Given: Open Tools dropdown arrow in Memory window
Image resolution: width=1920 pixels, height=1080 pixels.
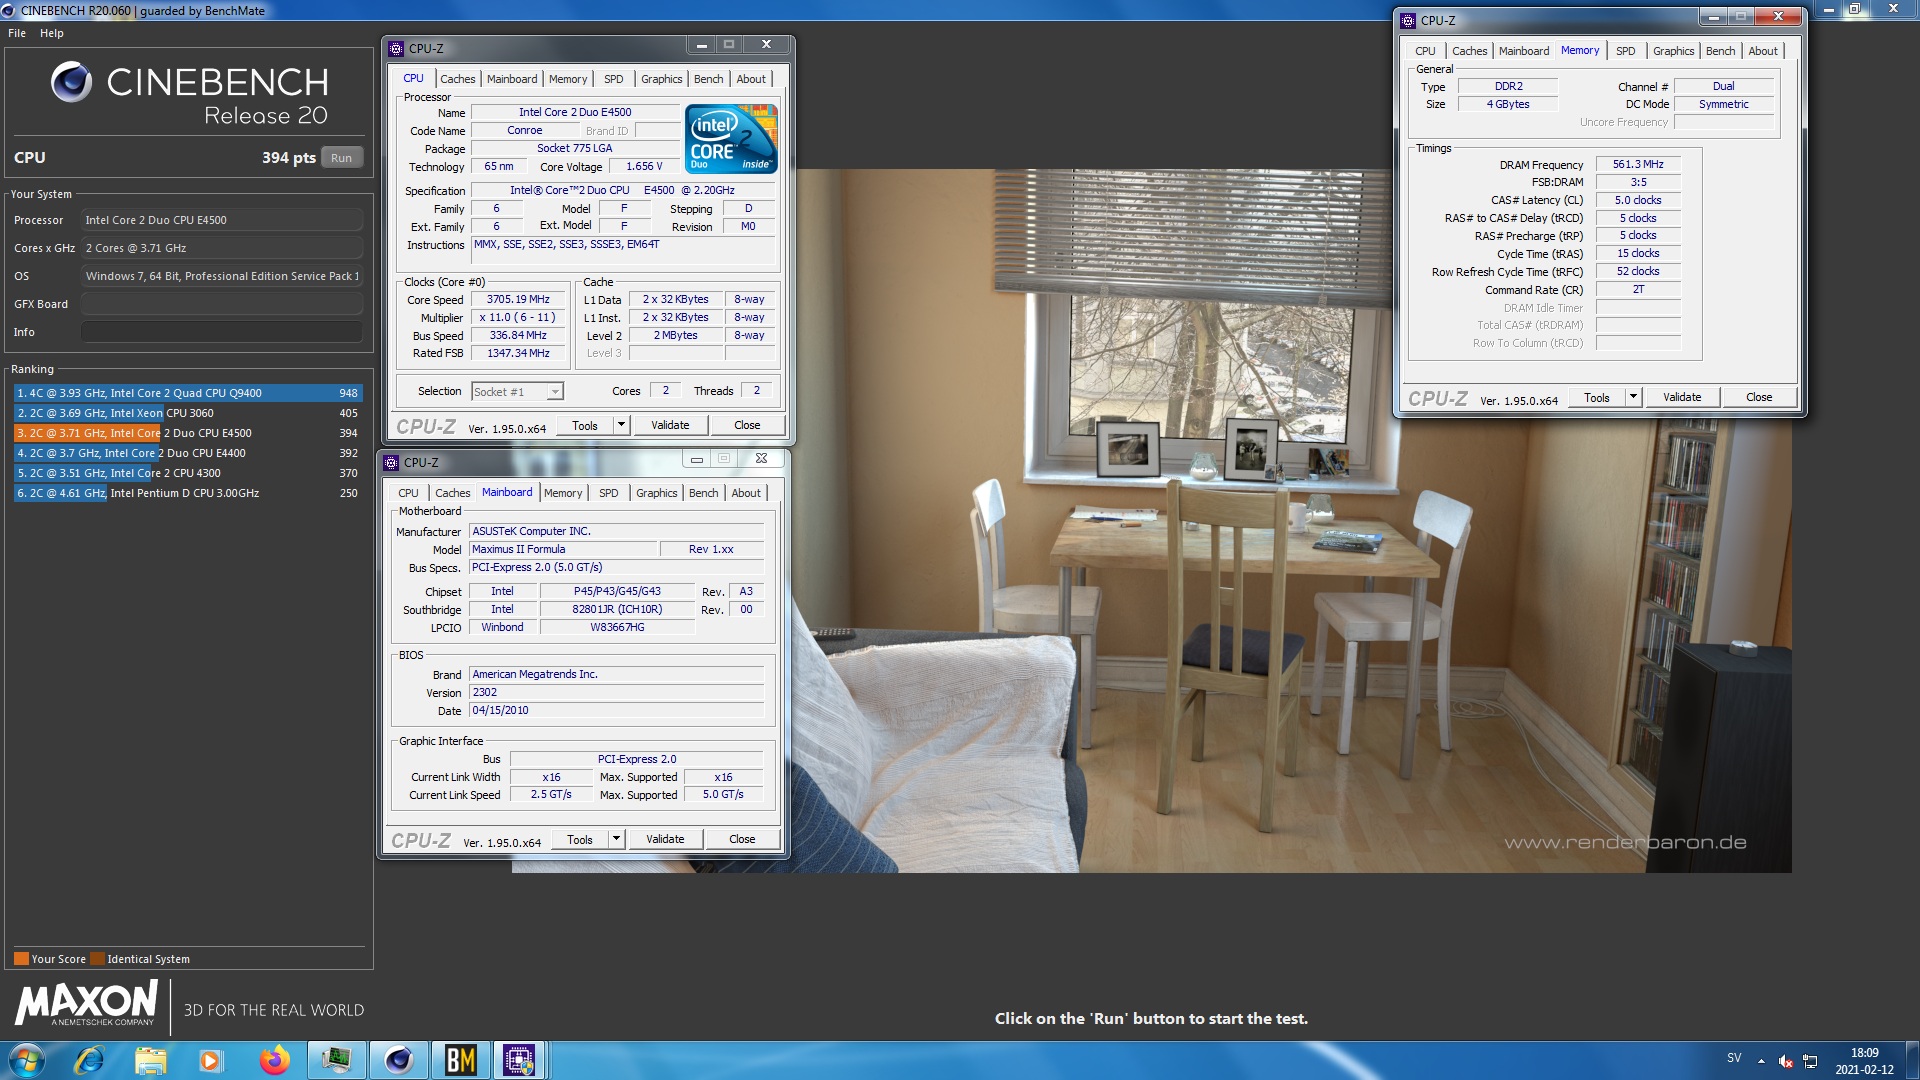Looking at the screenshot, I should [x=1633, y=397].
